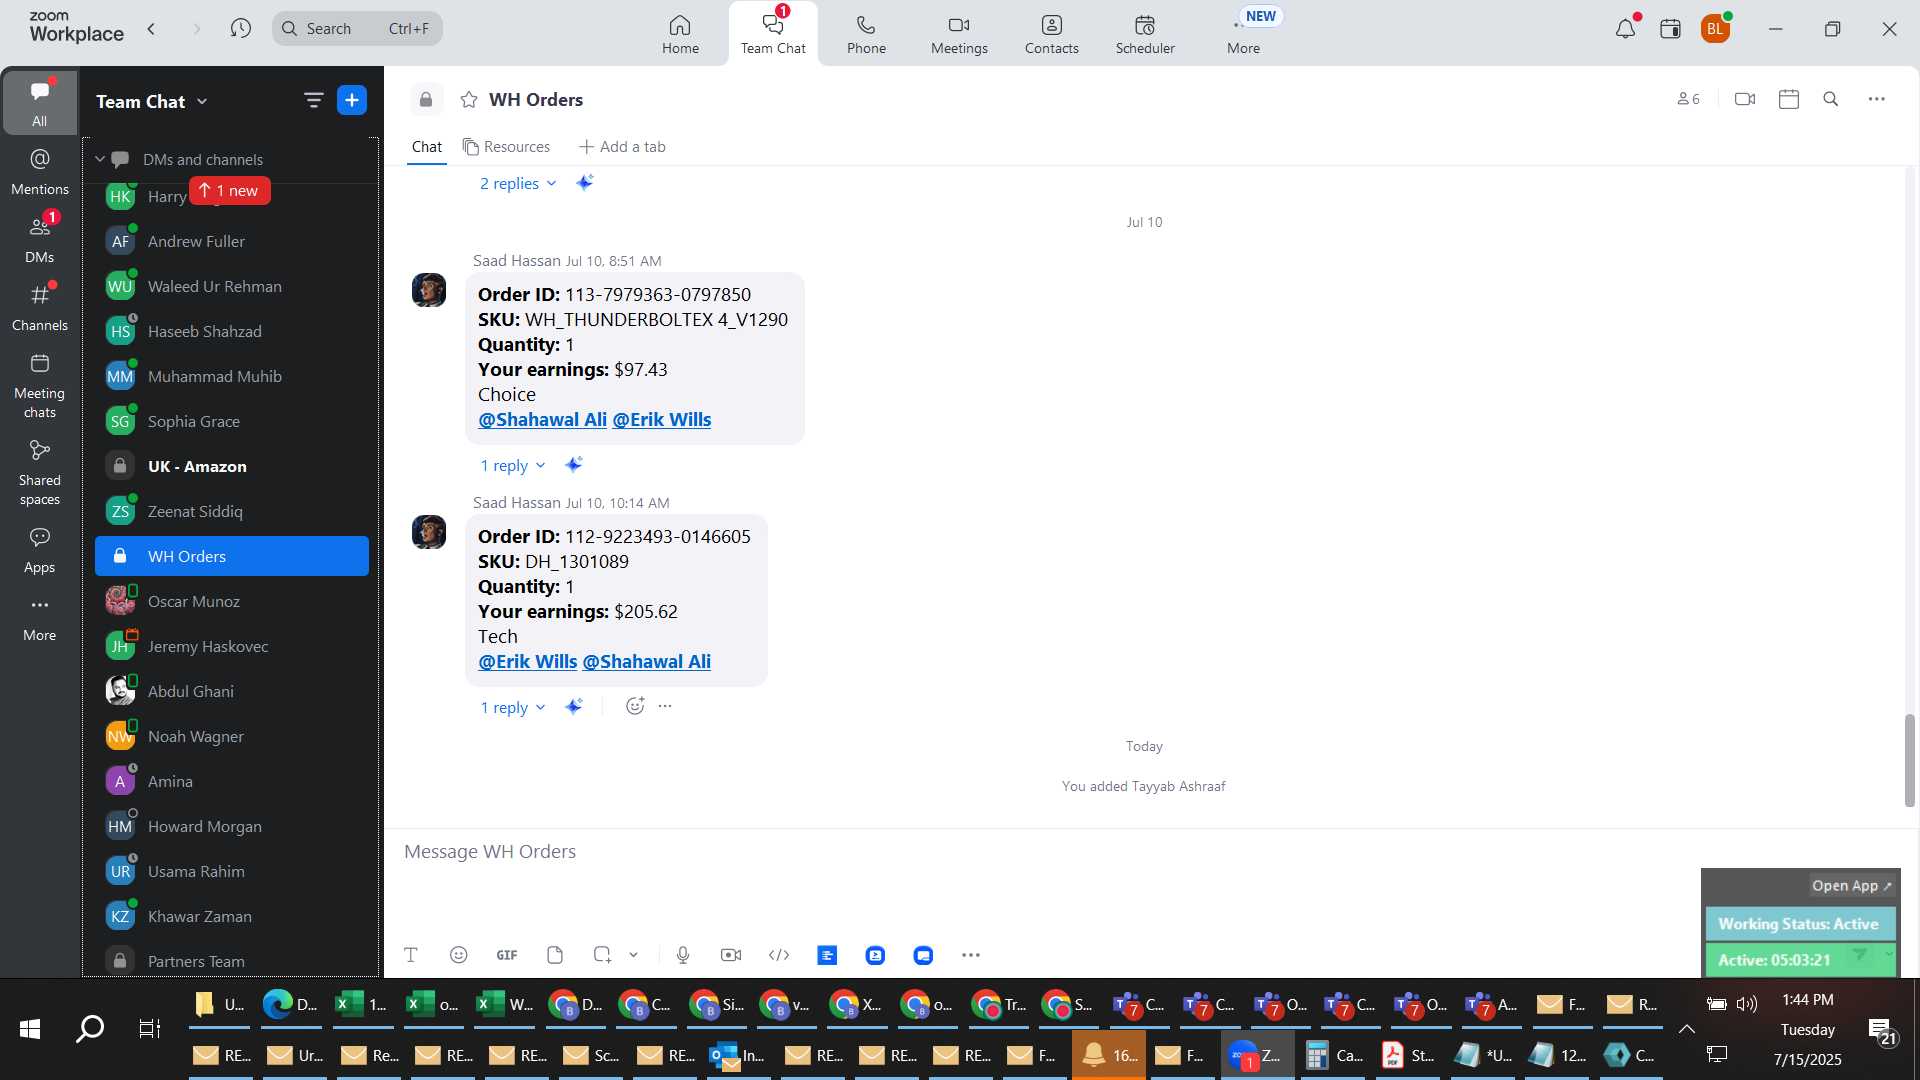This screenshot has width=1920, height=1080.
Task: Open AI summary for THUNDERBOLTEX thread
Action: (x=574, y=464)
